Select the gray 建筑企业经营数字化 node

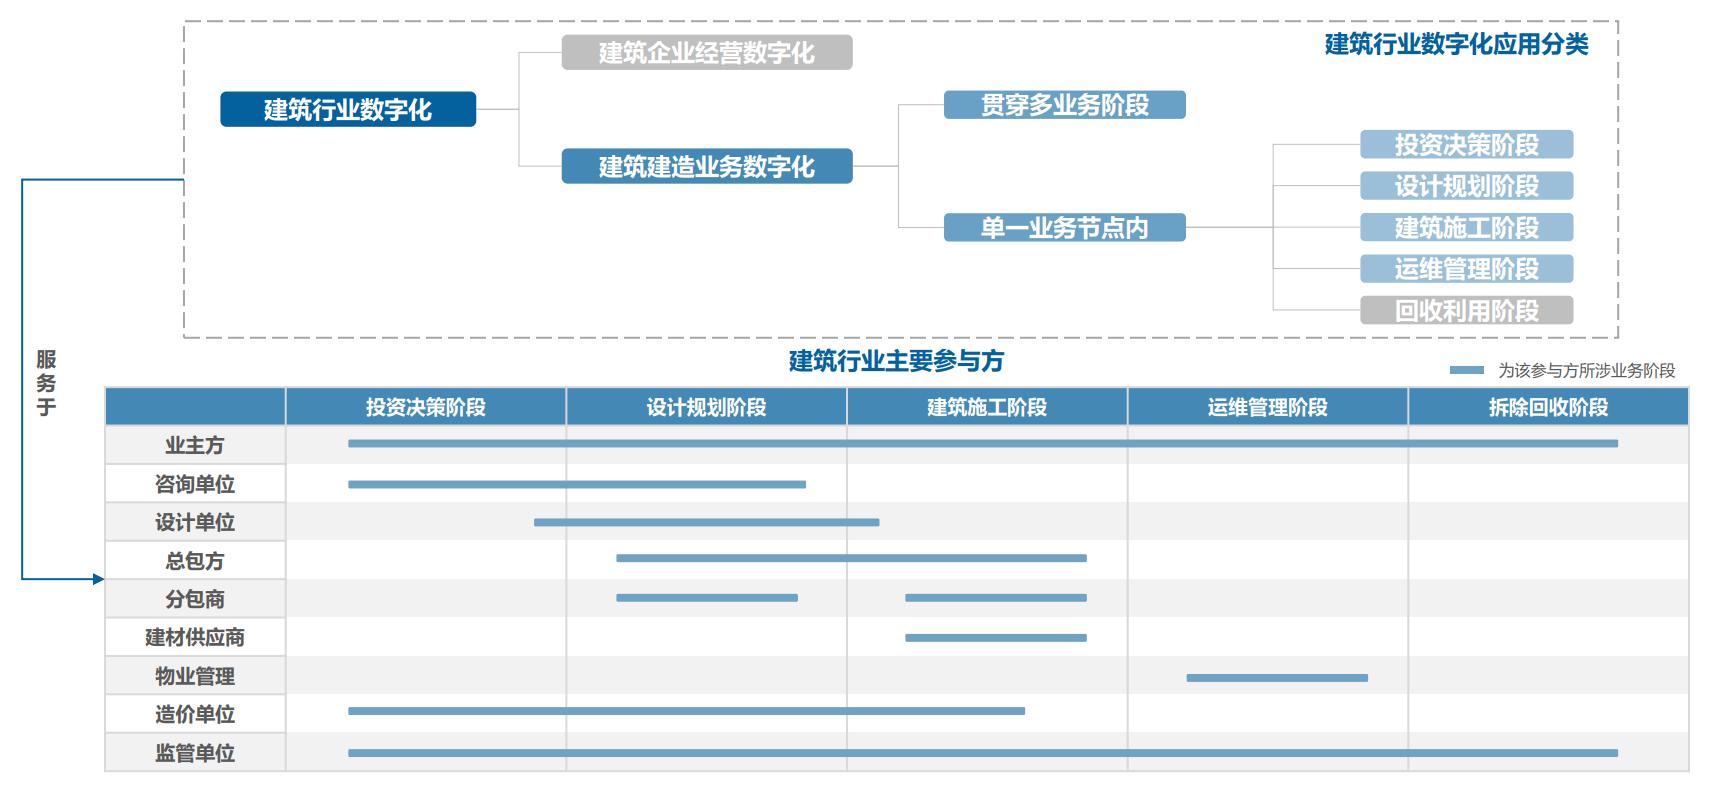[x=707, y=52]
